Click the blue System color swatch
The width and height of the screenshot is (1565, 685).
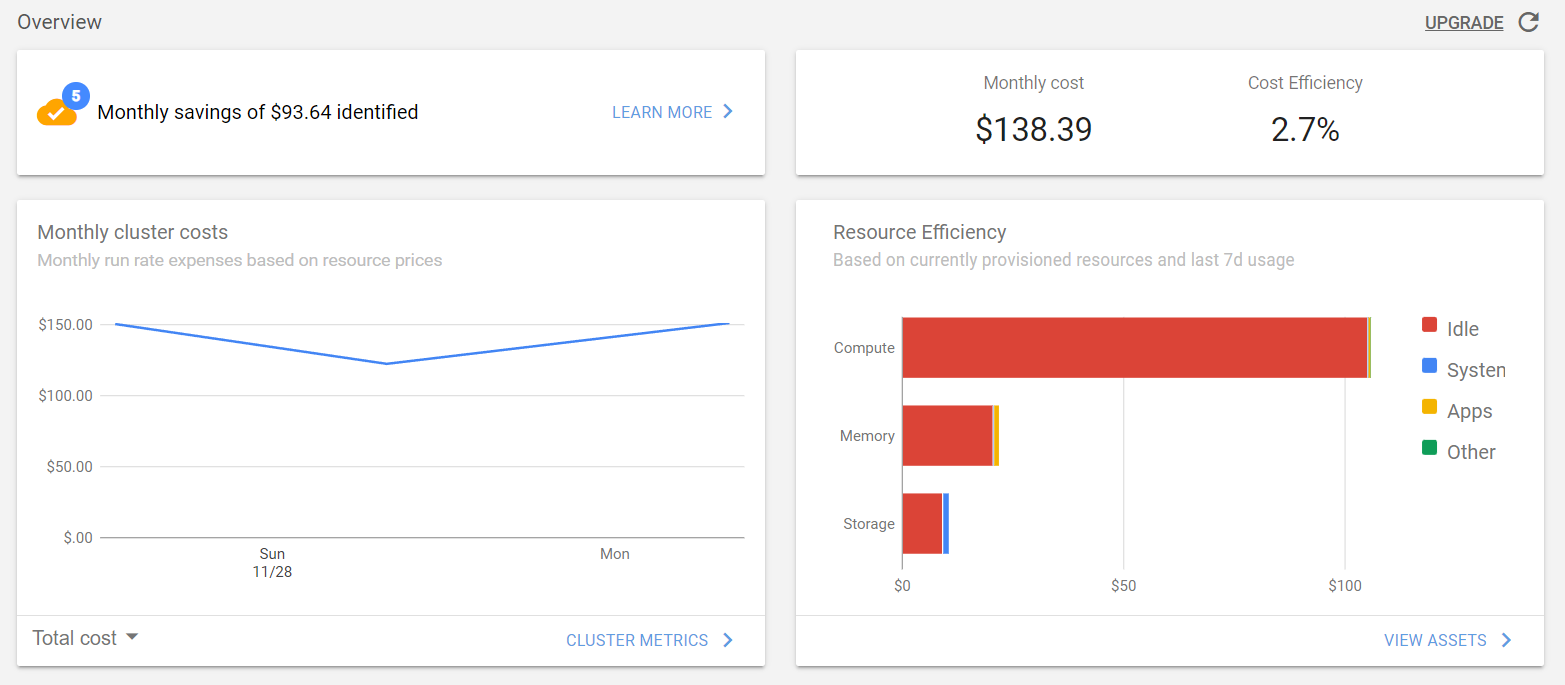(1430, 368)
